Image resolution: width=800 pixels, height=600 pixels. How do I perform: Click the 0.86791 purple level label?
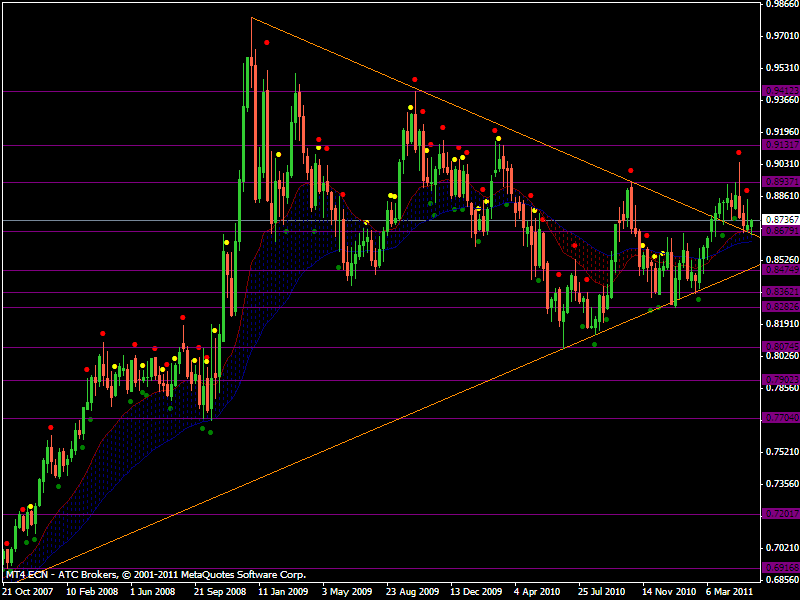click(x=782, y=231)
